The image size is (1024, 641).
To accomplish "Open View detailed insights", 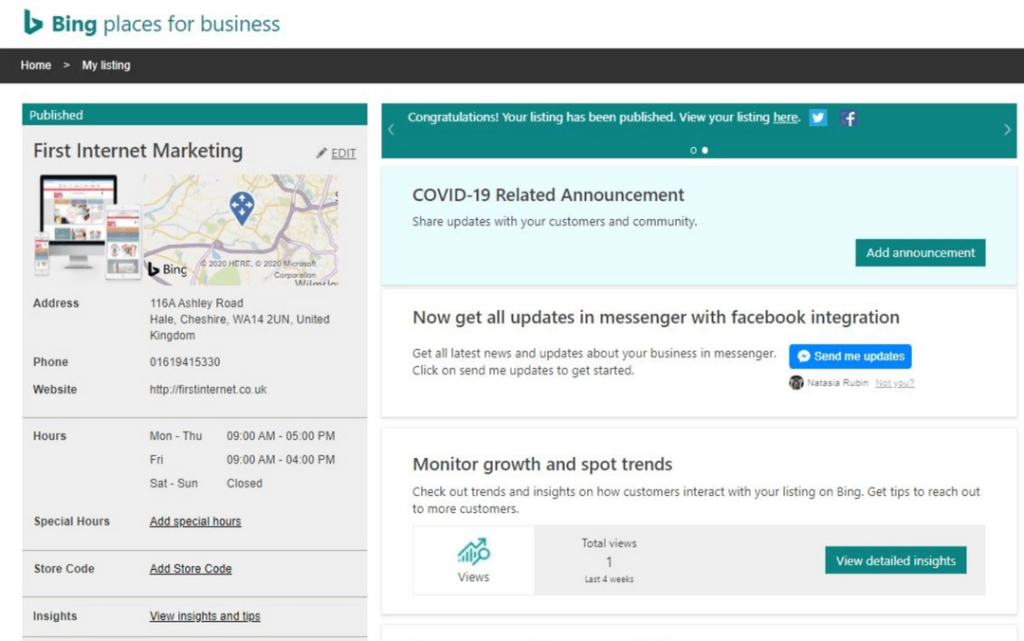I will click(x=895, y=561).
